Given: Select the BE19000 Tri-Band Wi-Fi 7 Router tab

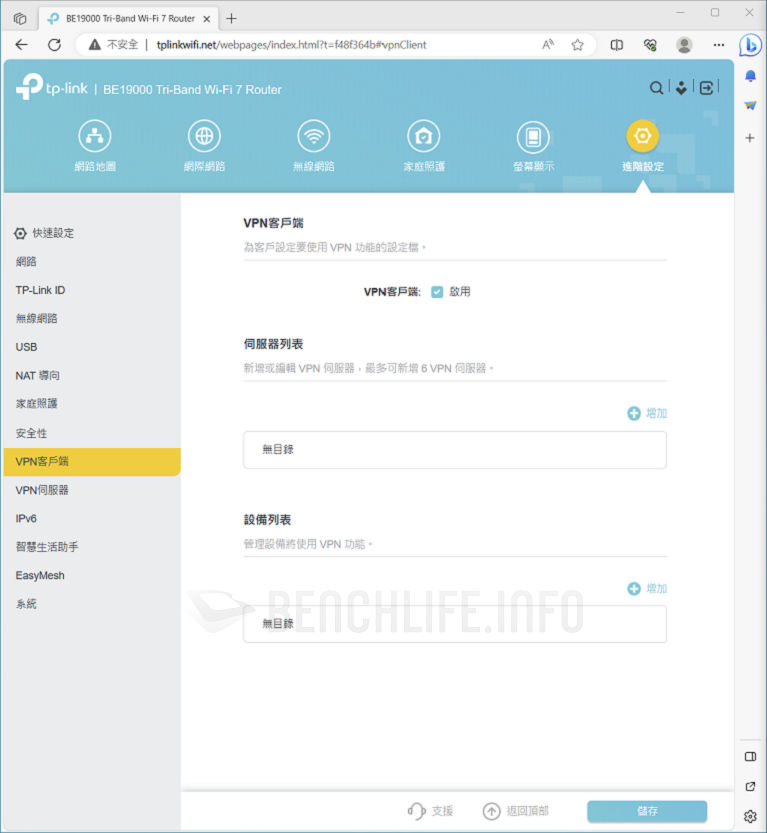Looking at the screenshot, I should pyautogui.click(x=129, y=19).
